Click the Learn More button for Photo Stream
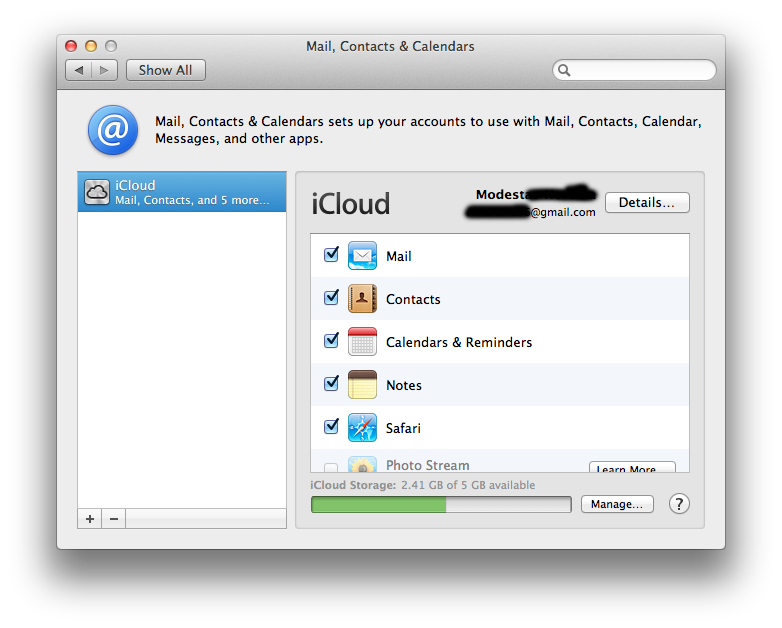 tap(632, 467)
